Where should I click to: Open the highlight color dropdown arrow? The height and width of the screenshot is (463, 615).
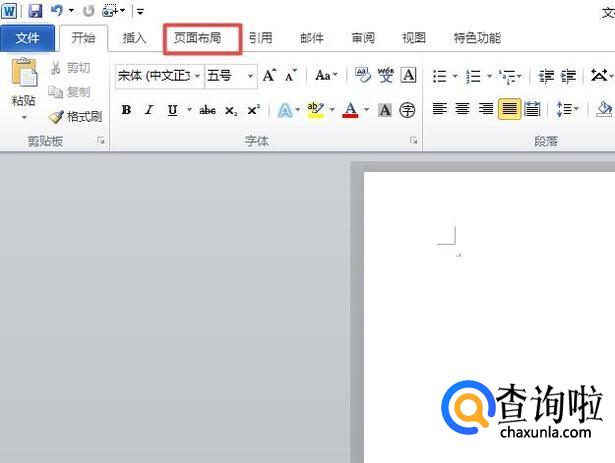[332, 109]
